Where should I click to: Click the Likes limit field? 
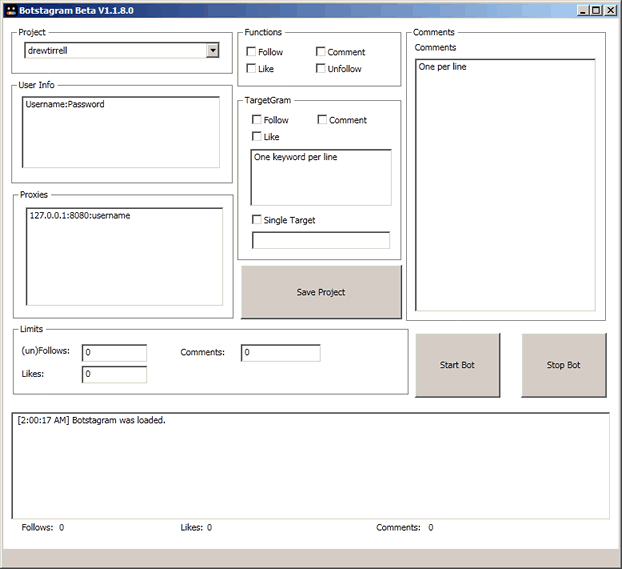click(114, 374)
